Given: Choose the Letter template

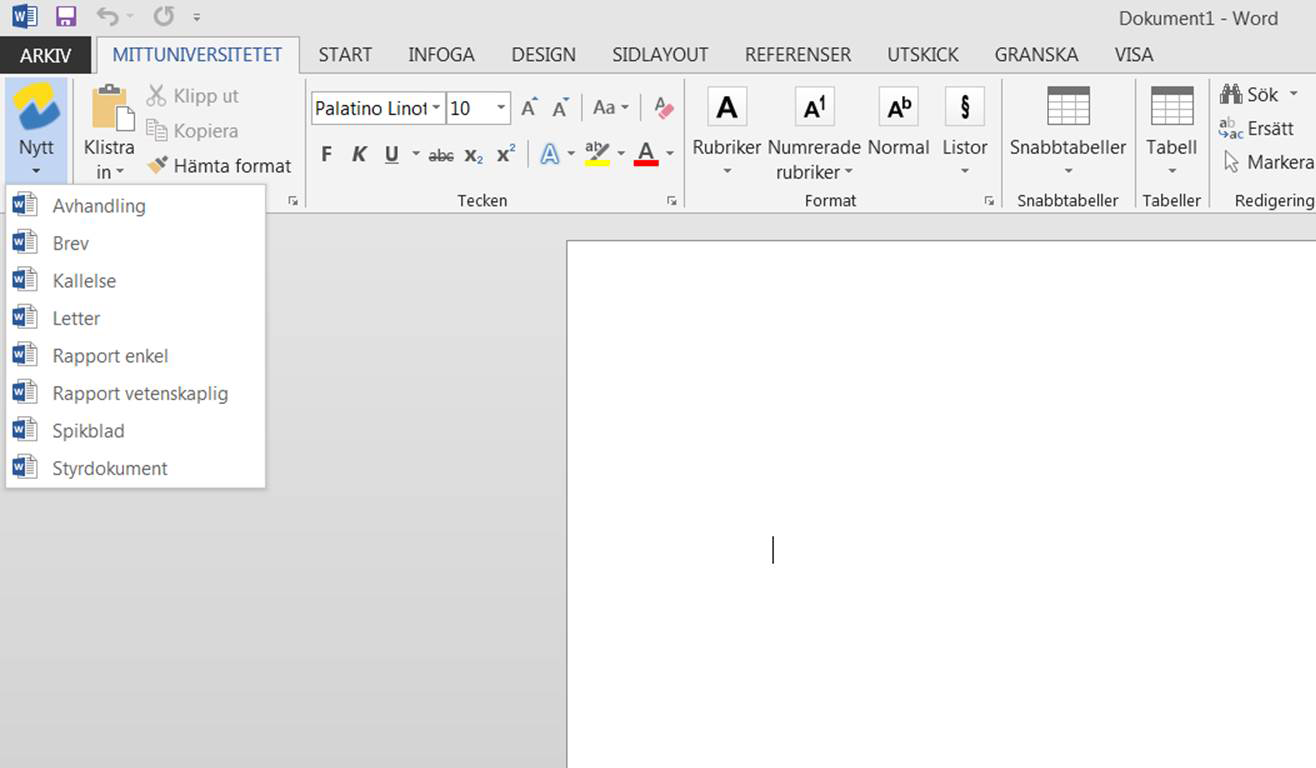Looking at the screenshot, I should coord(136,318).
